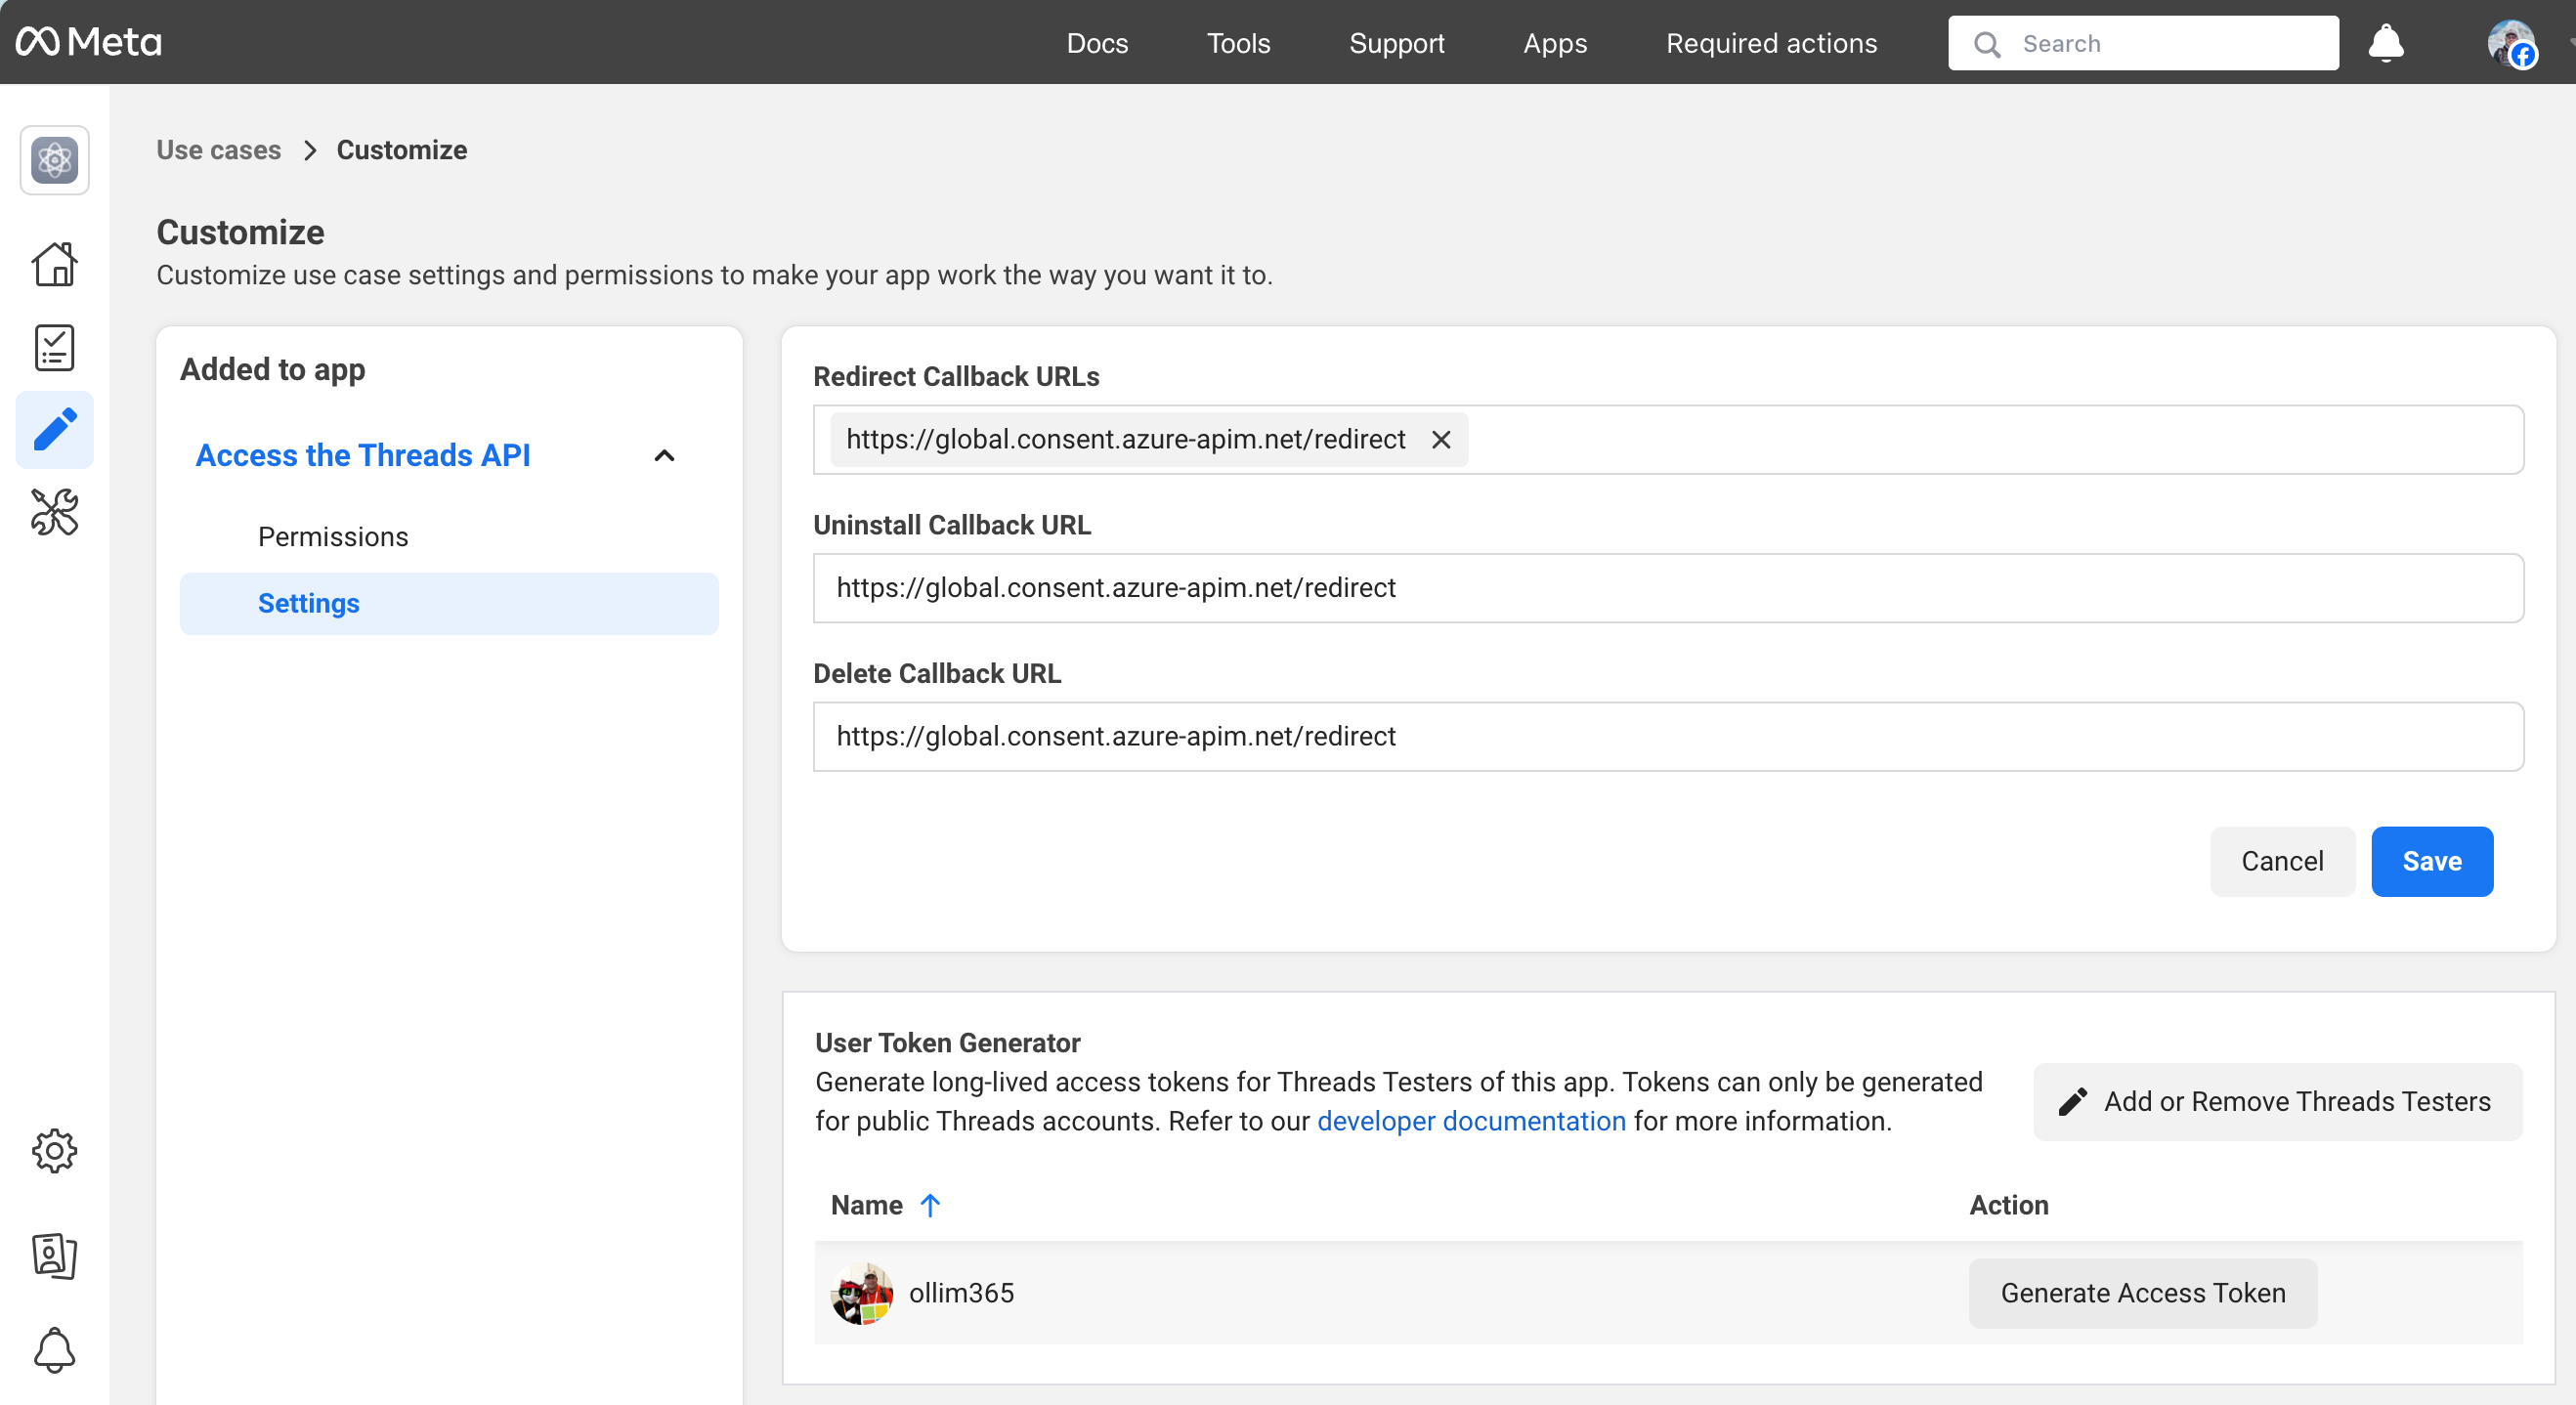Open the checklist review icon in sidebar

coord(54,348)
